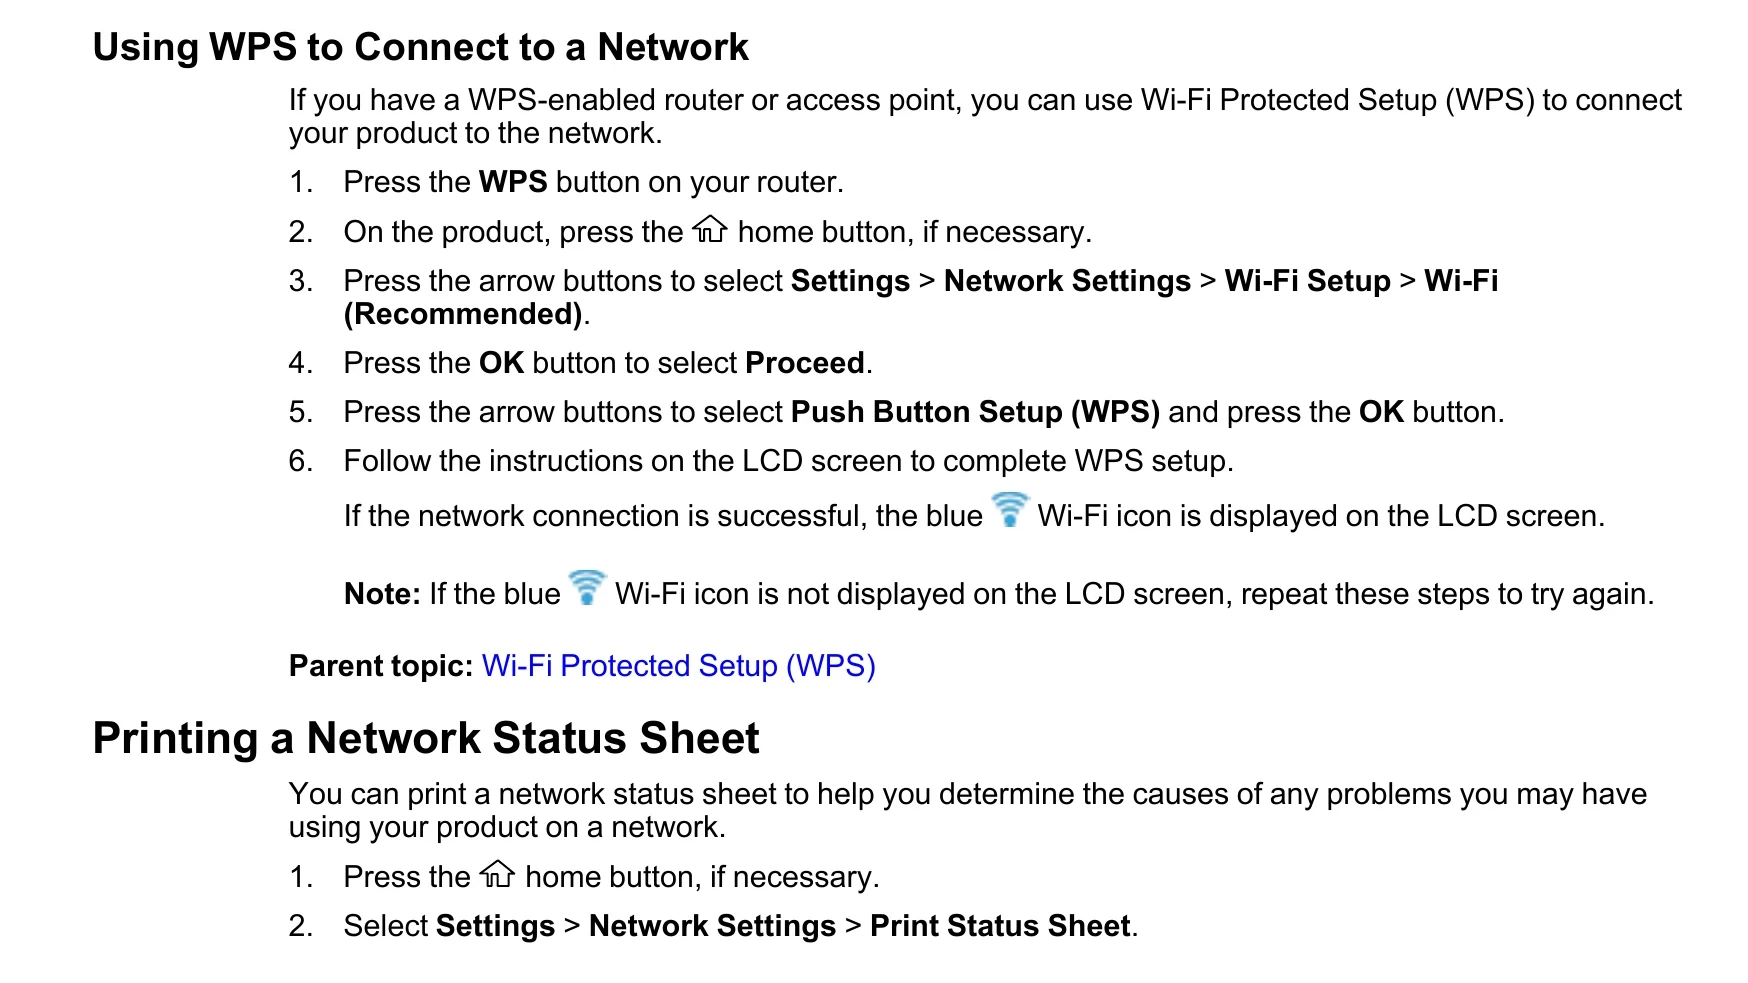Click the 'Follow the instructions on the LCD screen' sentence
Screen dimensions: 1748x983
tap(789, 461)
